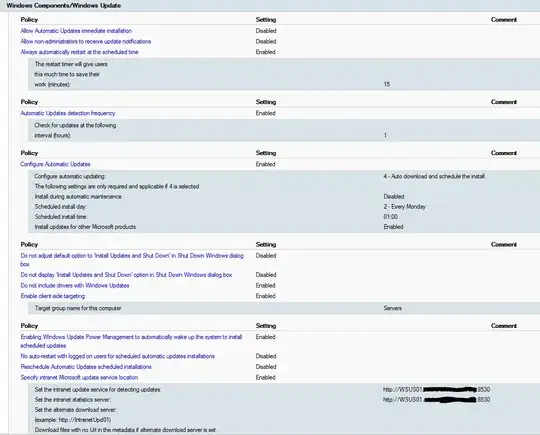Select 'Scheduled install day:' label

[x=61, y=207]
